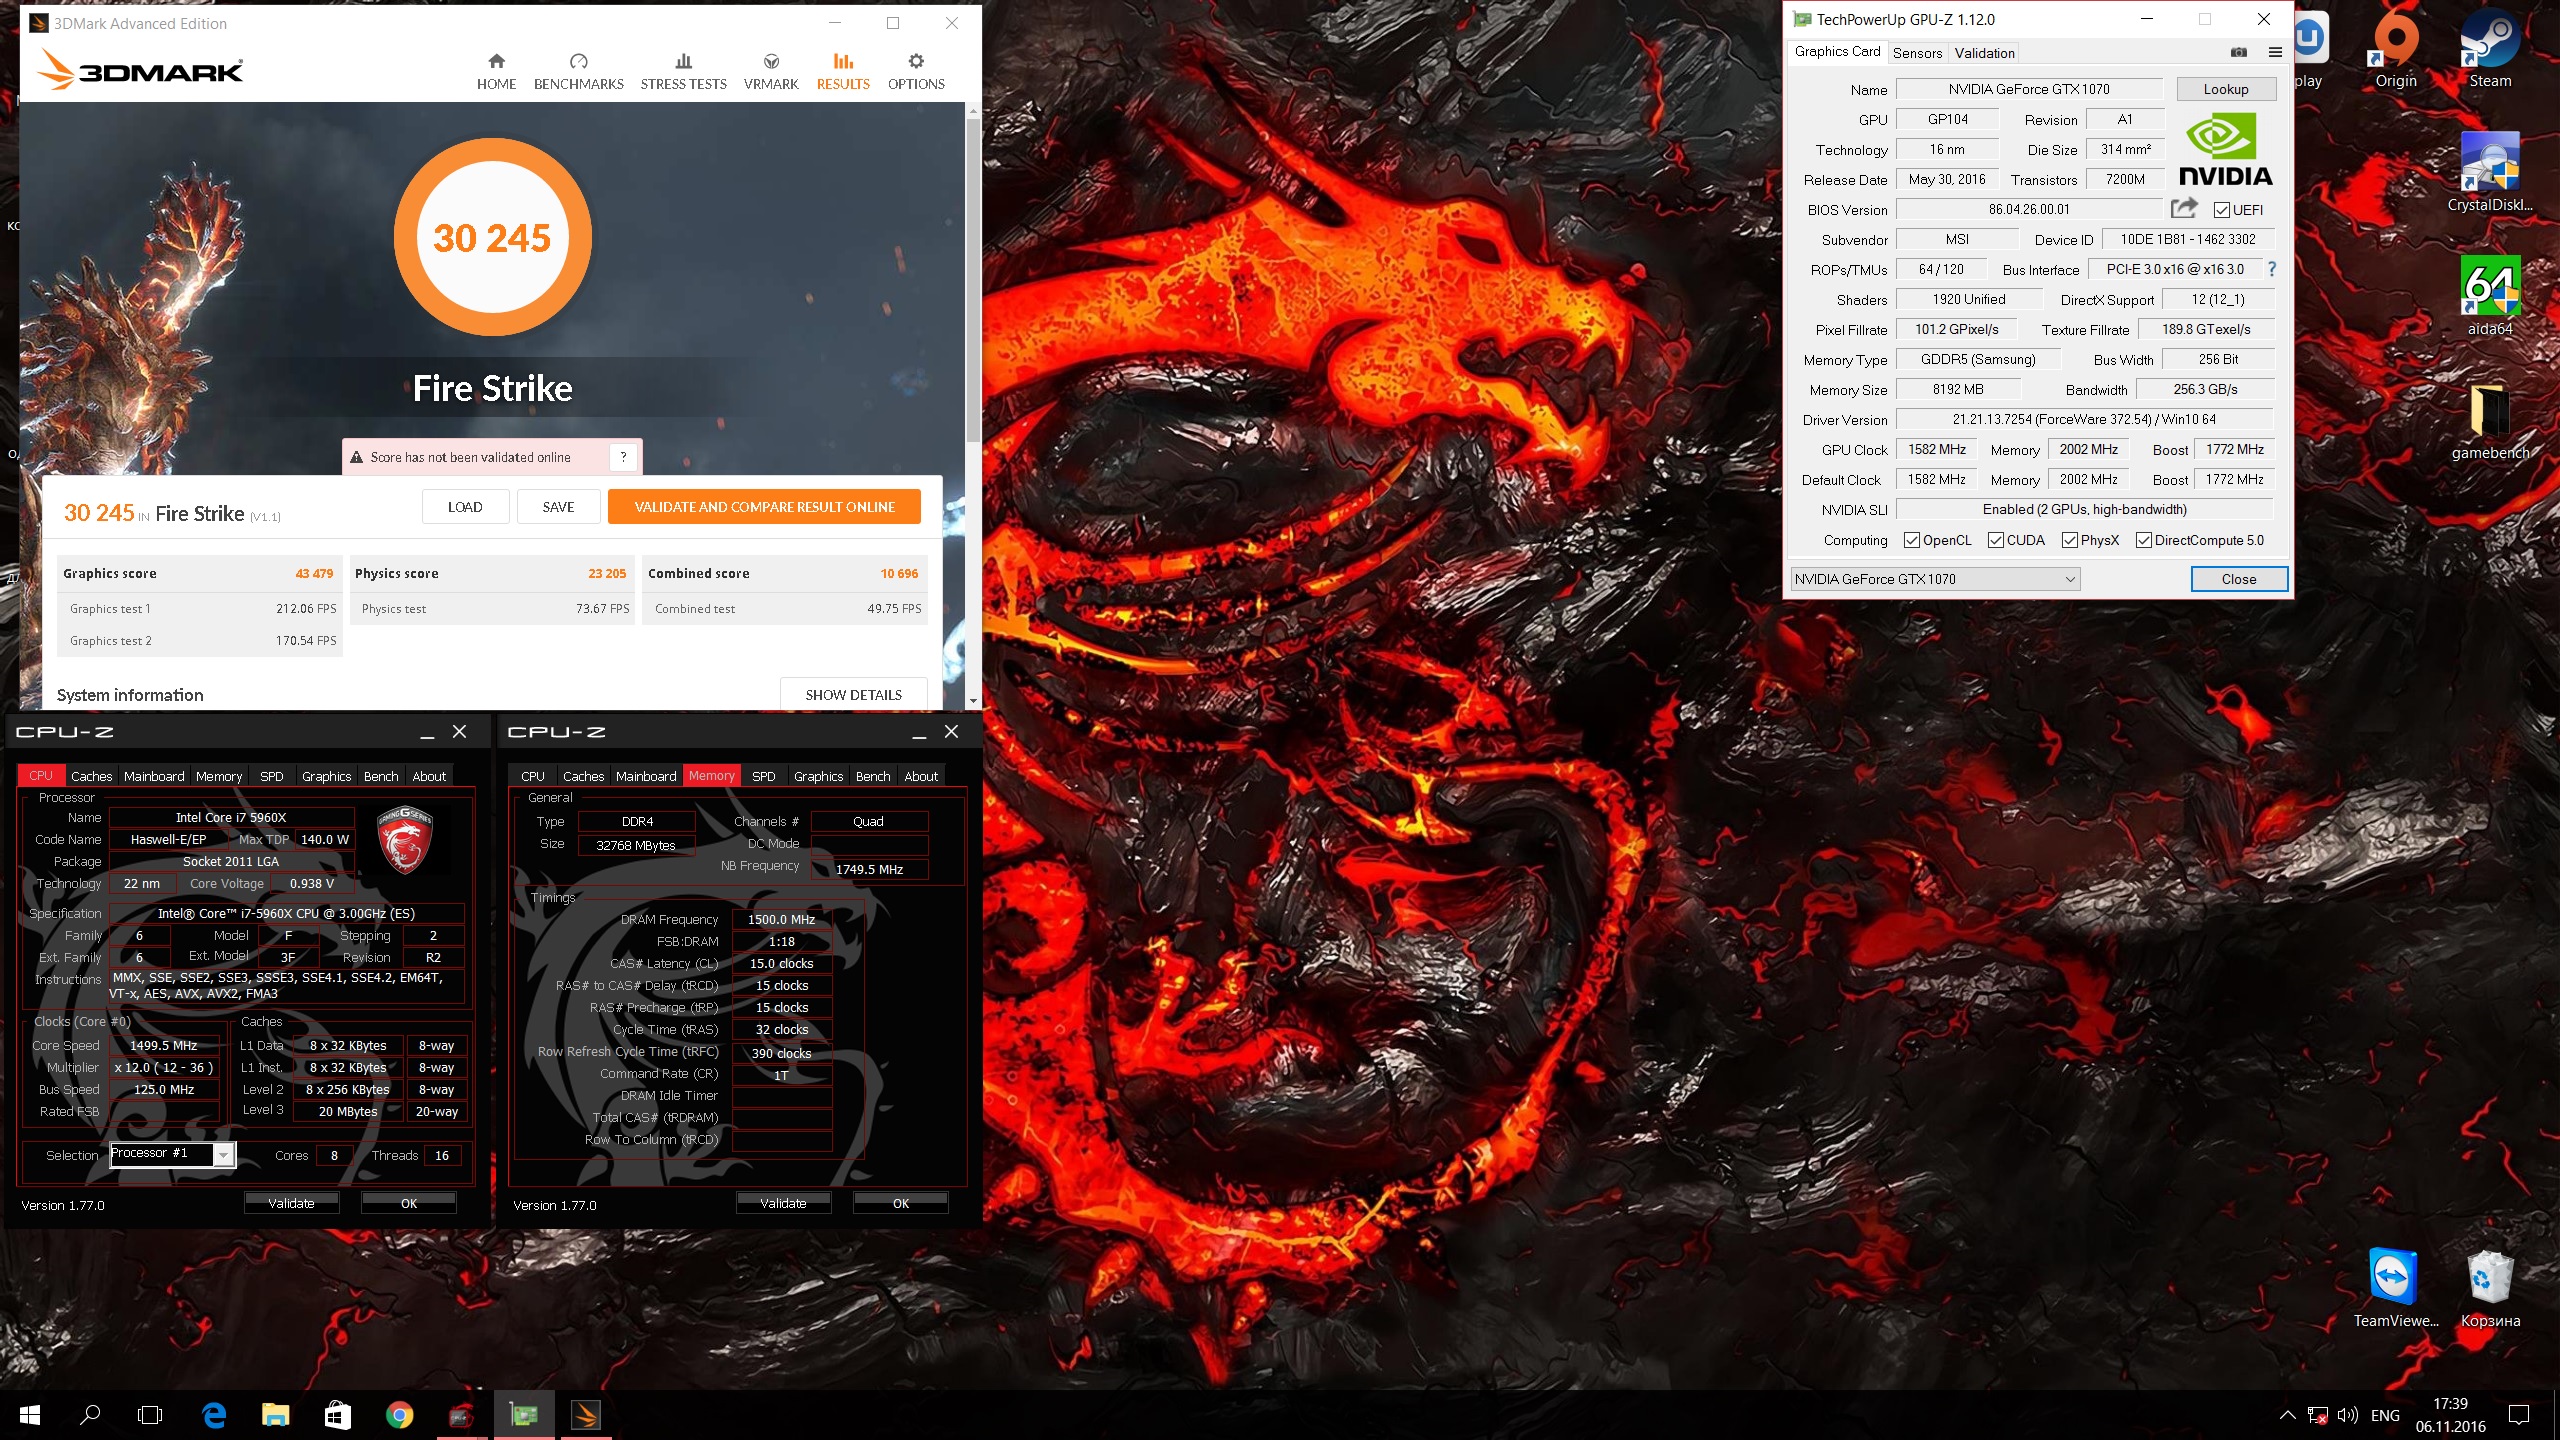The width and height of the screenshot is (2560, 1440).
Task: Click the LOAD button in 3DMark
Action: point(465,507)
